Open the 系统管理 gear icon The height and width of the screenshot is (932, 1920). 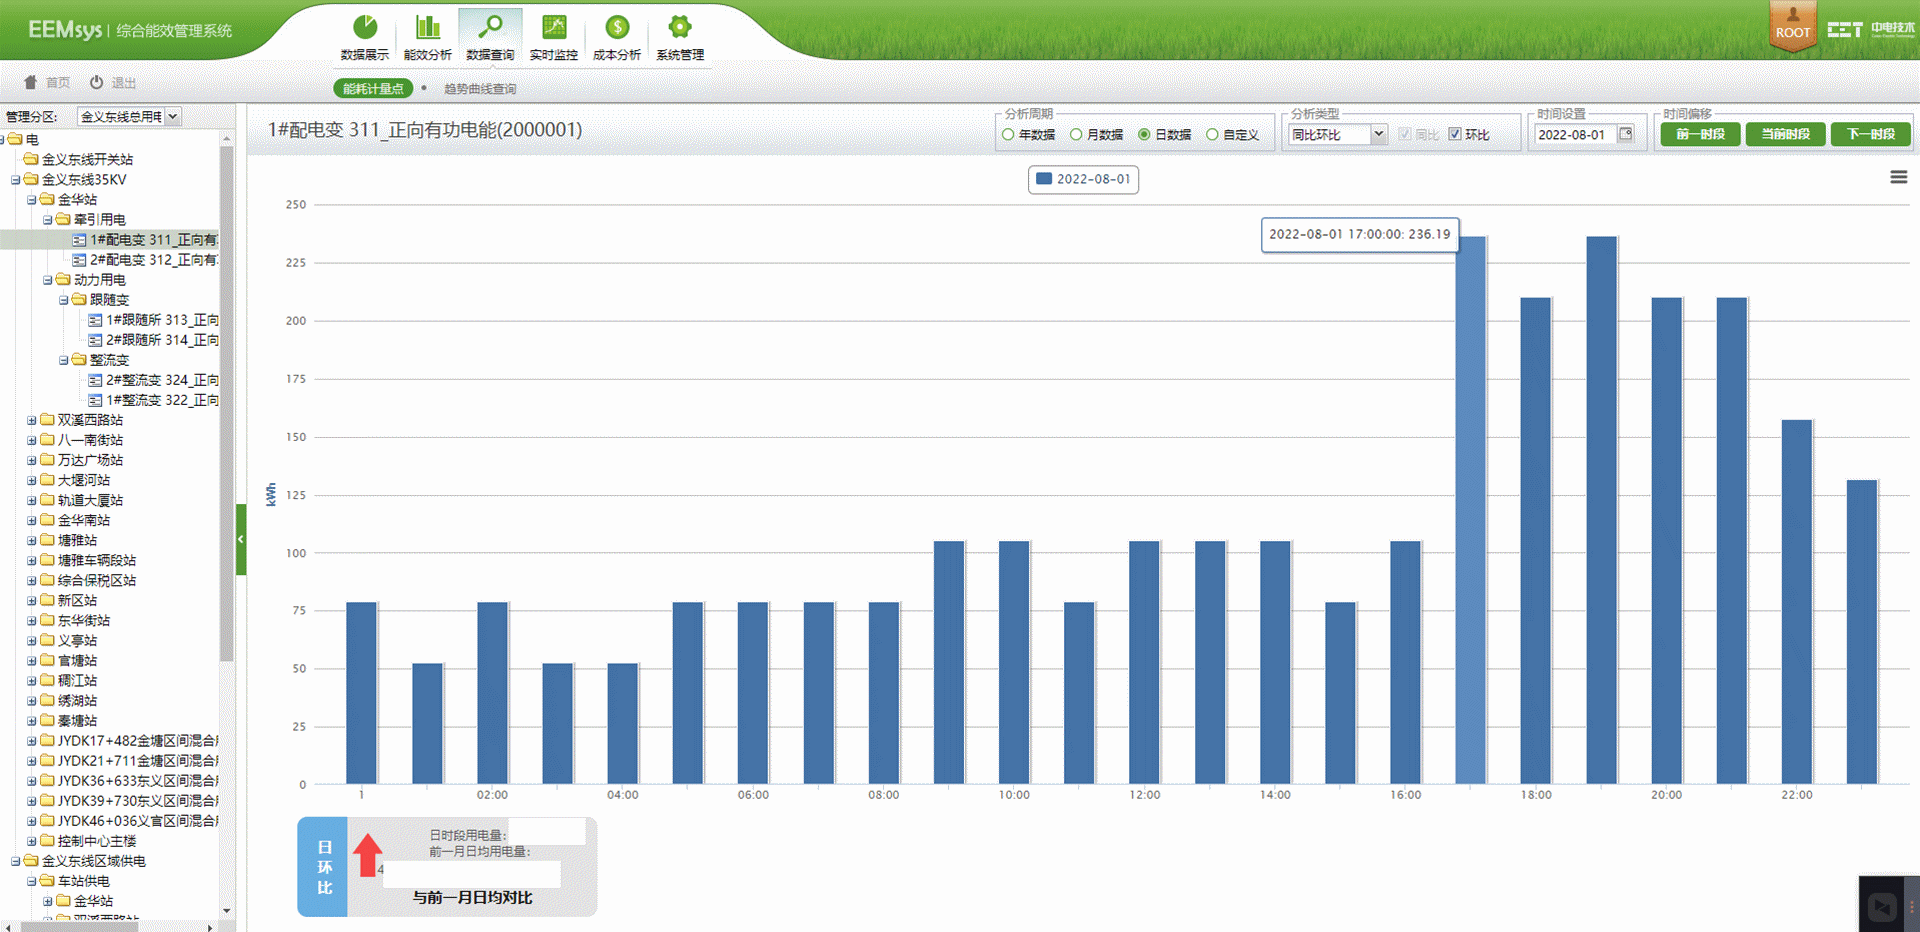680,27
